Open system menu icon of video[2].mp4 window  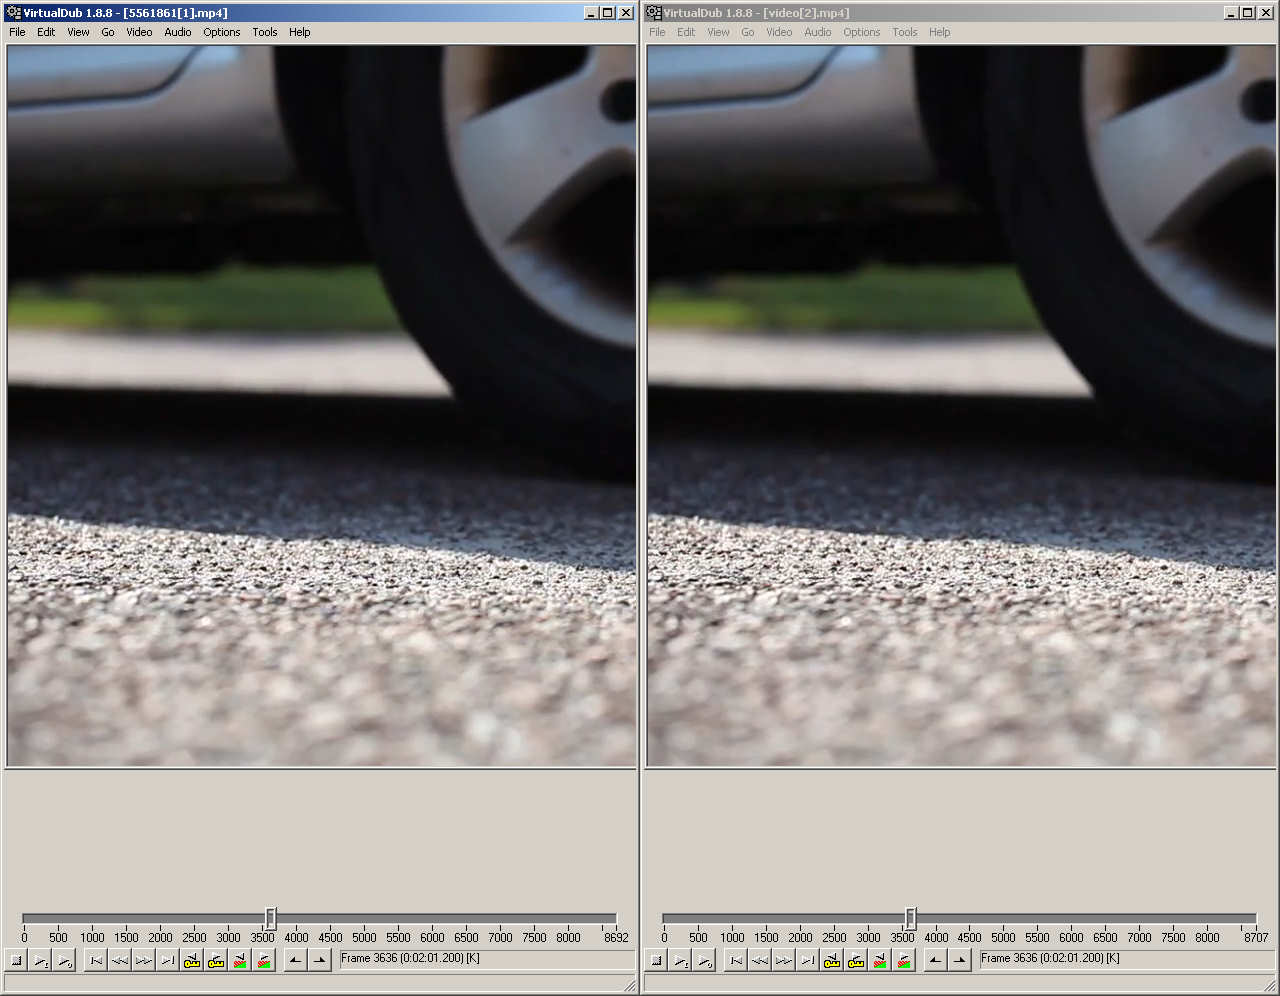[653, 13]
